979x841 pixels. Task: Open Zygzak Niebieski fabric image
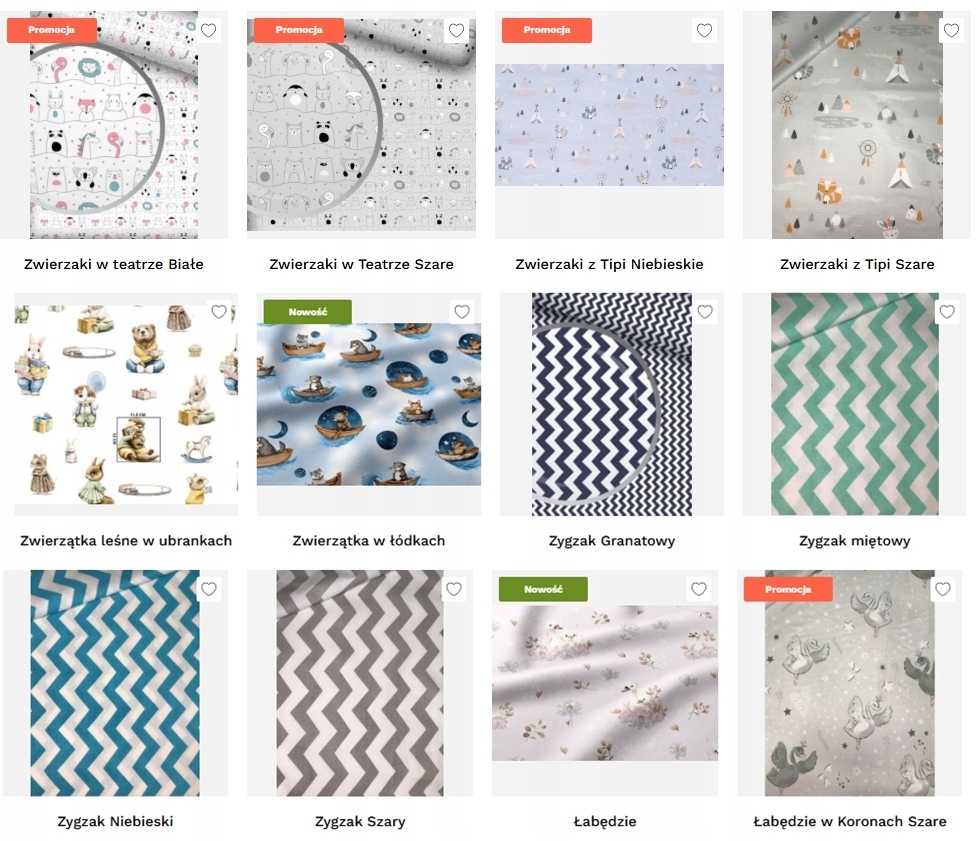pyautogui.click(x=115, y=683)
